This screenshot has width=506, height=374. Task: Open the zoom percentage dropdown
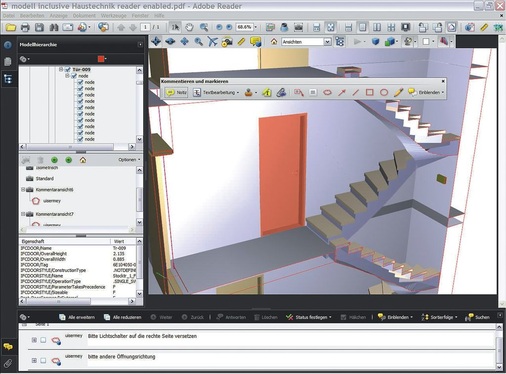[x=256, y=27]
